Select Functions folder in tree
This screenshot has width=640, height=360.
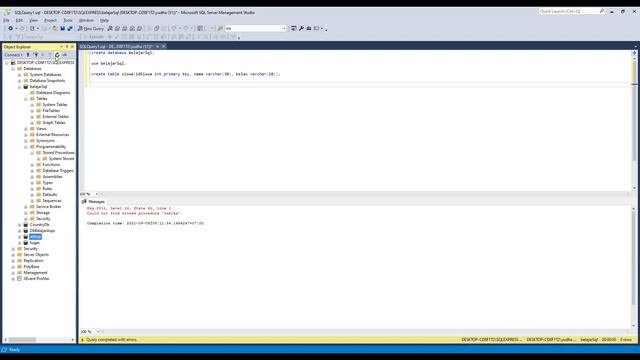point(51,164)
